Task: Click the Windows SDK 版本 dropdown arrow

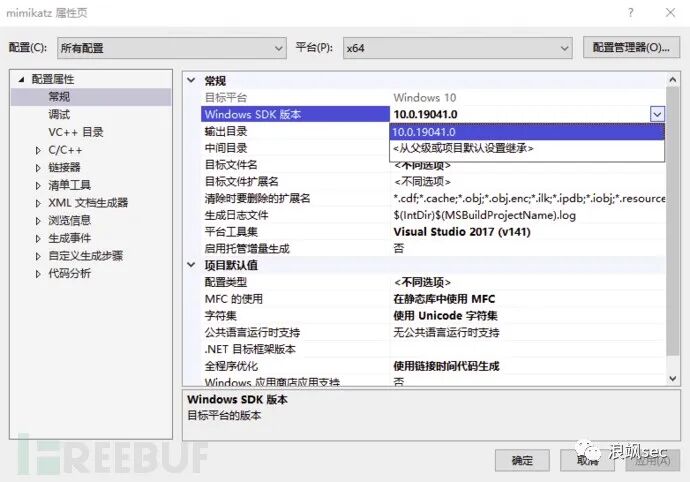Action: click(657, 114)
